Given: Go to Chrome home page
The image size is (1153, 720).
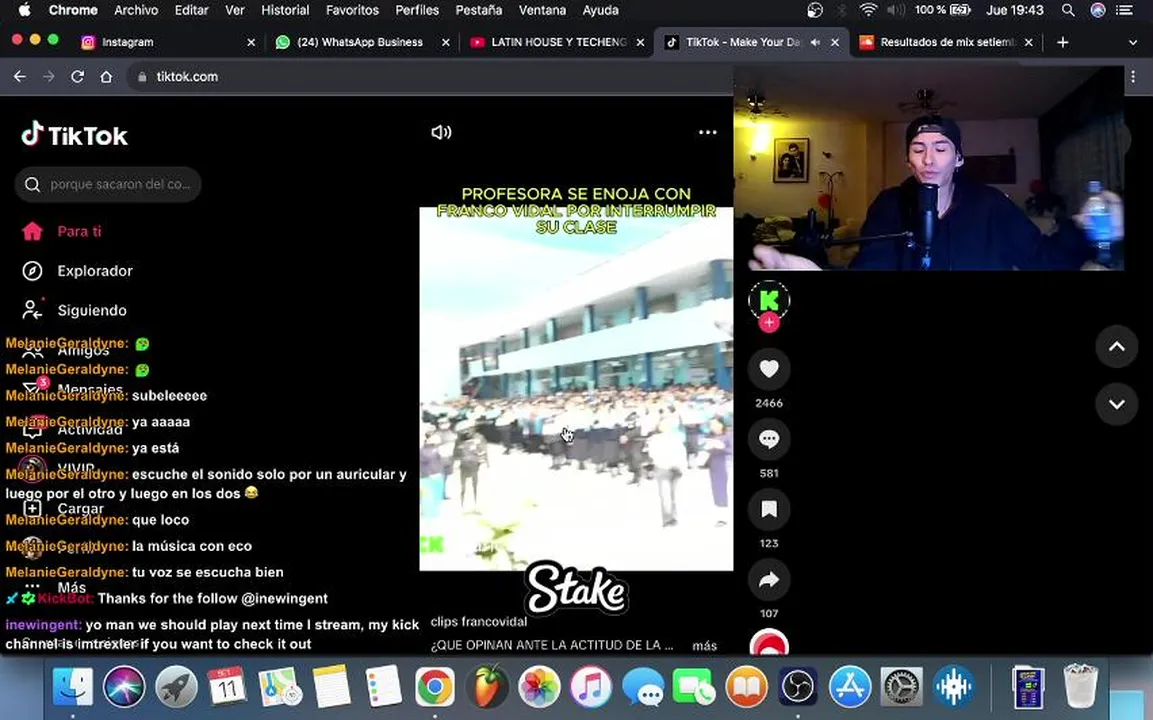Looking at the screenshot, I should (106, 76).
